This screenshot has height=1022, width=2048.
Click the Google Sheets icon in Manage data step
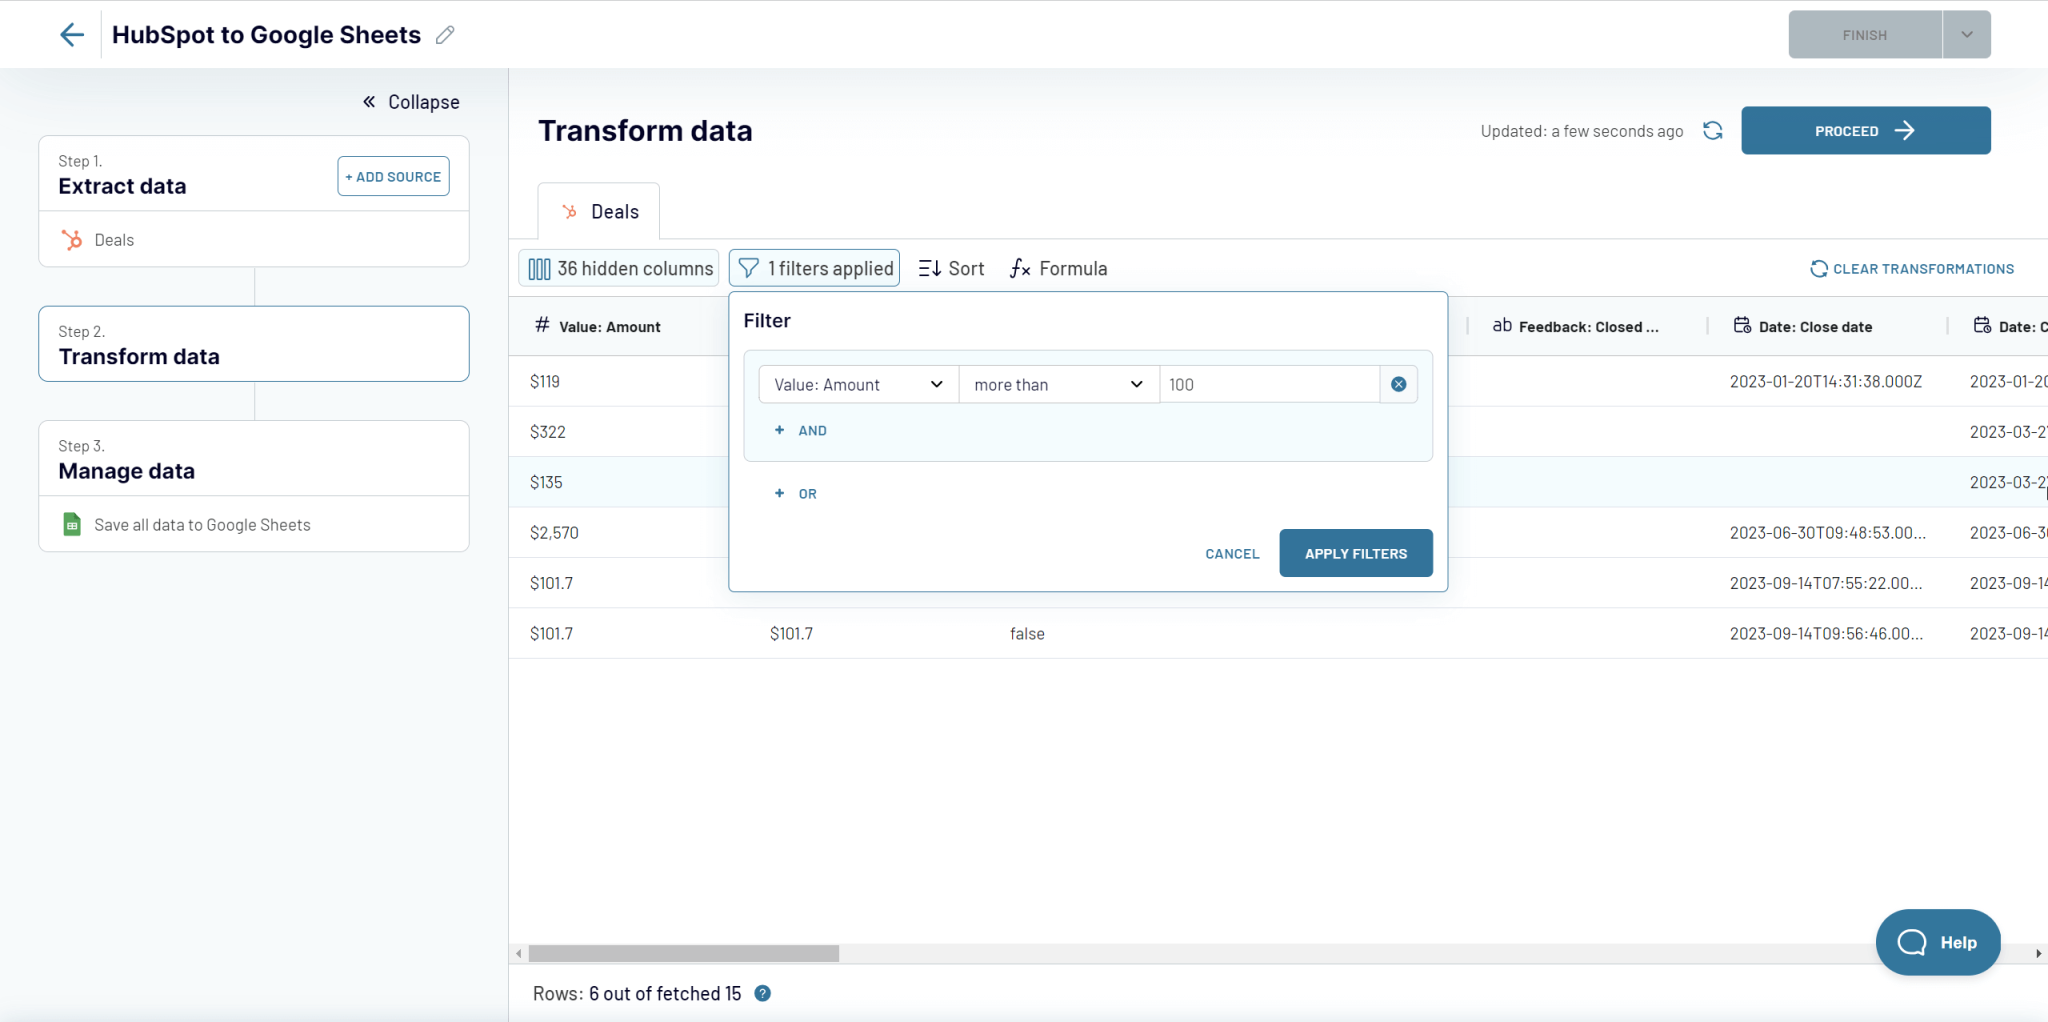point(71,524)
